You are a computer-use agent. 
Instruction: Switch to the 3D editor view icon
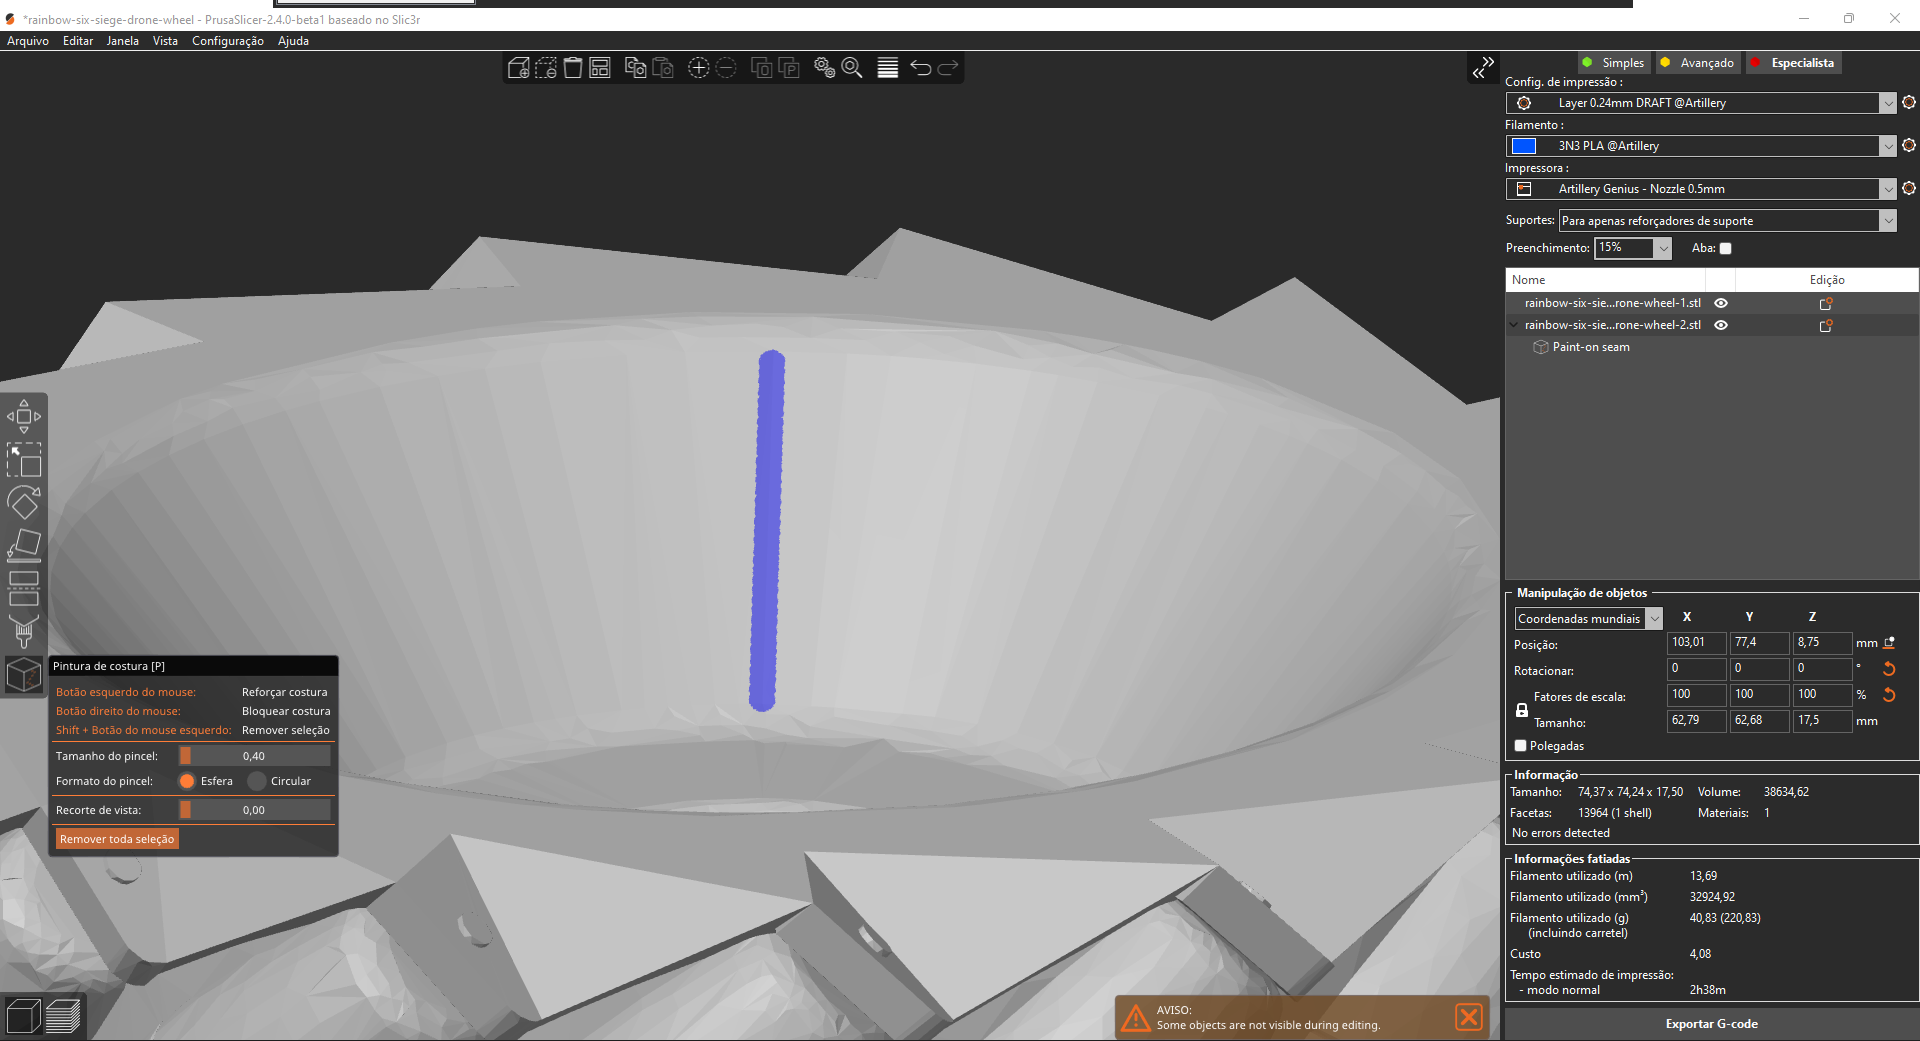[x=23, y=1016]
